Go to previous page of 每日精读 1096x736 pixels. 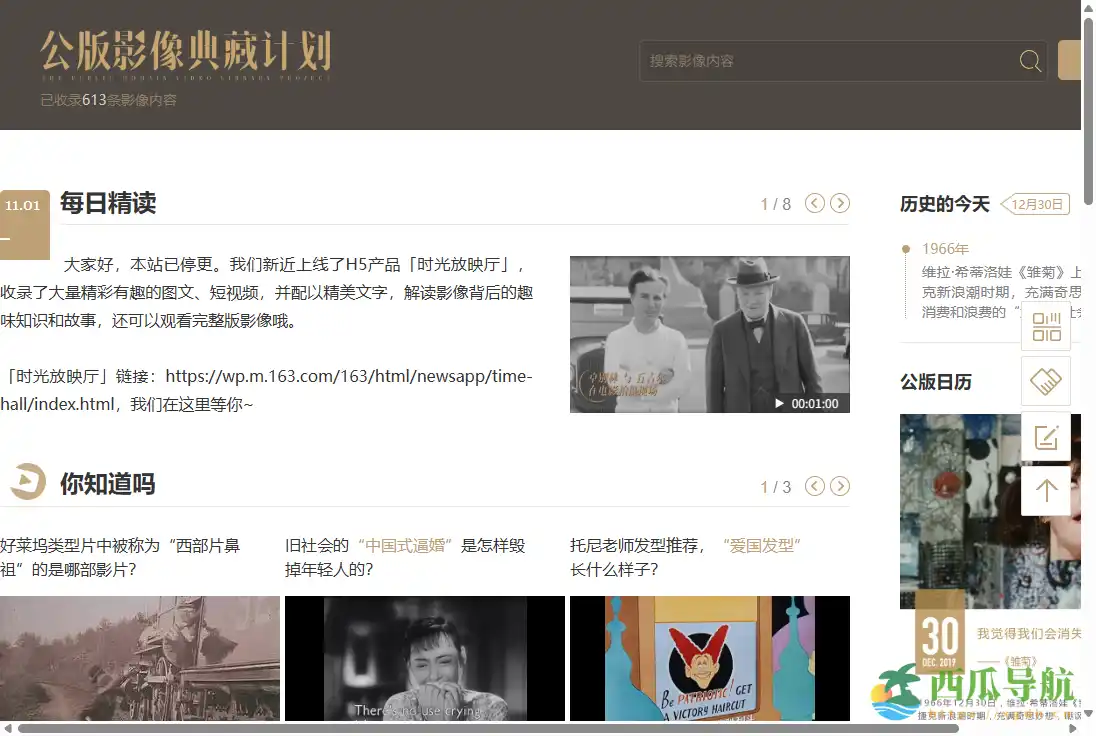click(815, 204)
